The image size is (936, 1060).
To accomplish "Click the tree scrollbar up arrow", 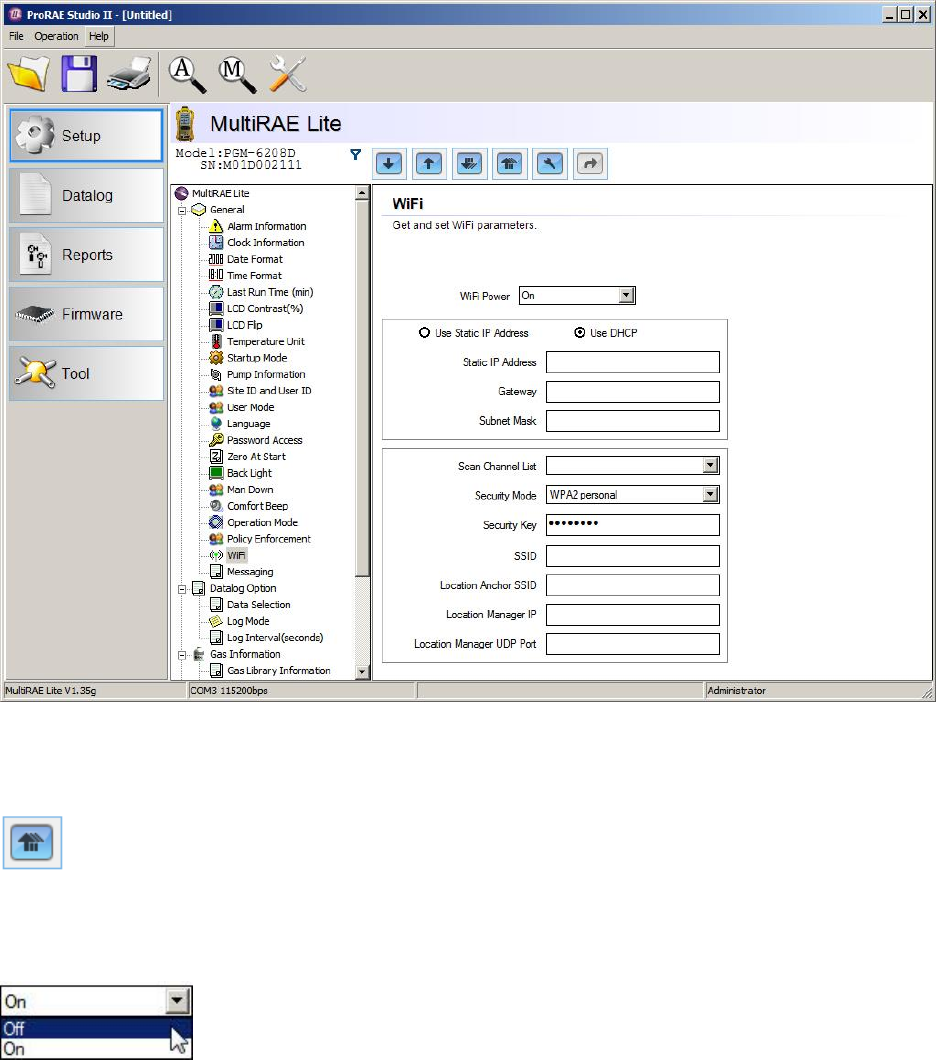I will pos(362,193).
